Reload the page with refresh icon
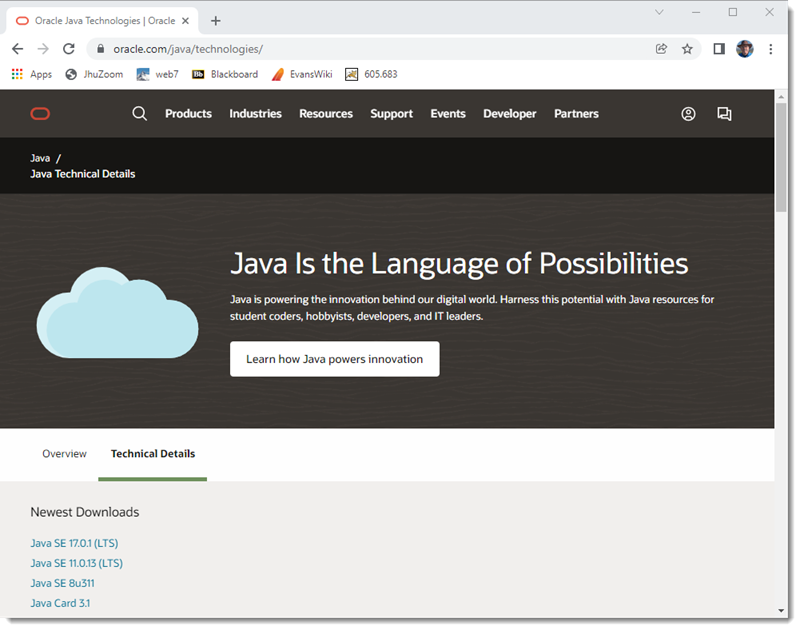 click(x=69, y=49)
